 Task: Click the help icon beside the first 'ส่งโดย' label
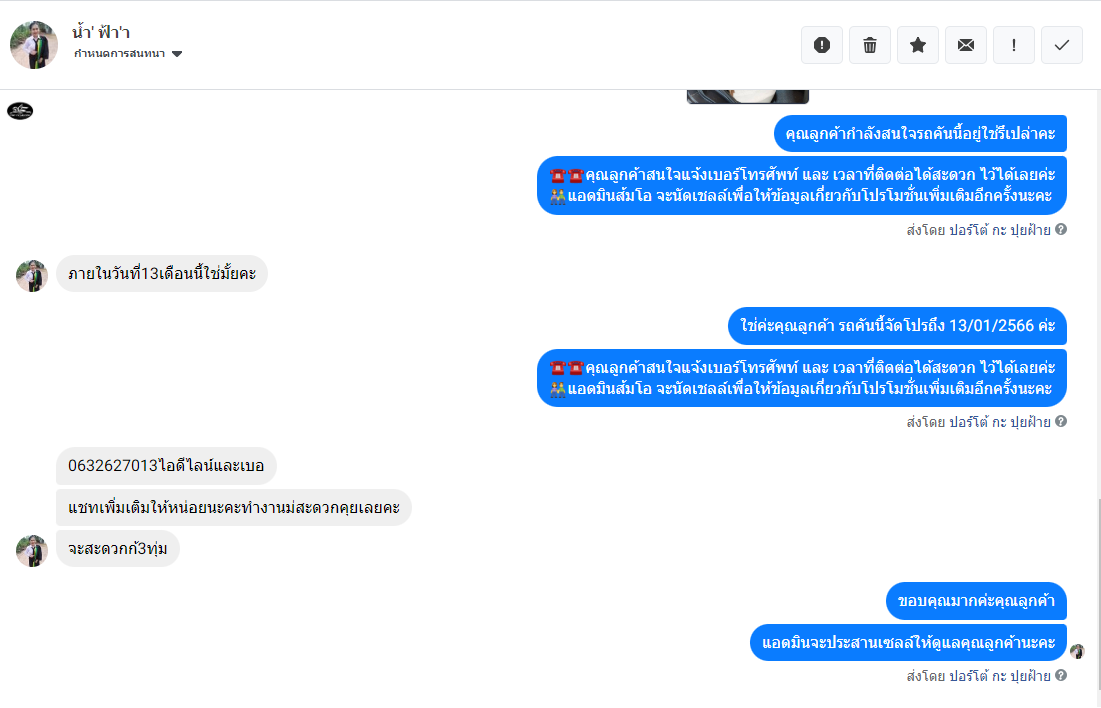point(1061,229)
